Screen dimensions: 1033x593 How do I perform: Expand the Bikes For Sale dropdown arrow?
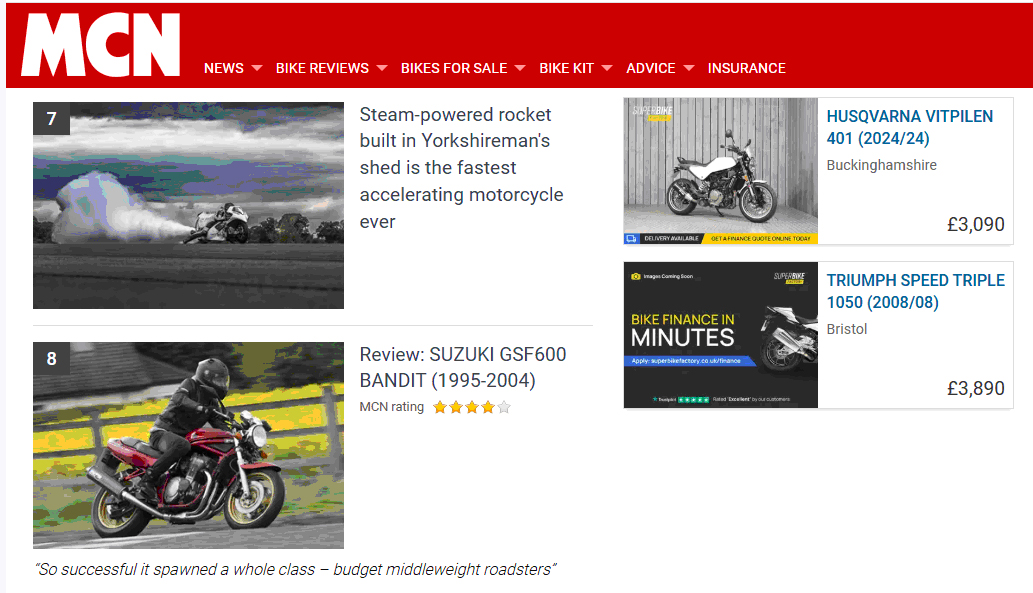coord(520,68)
